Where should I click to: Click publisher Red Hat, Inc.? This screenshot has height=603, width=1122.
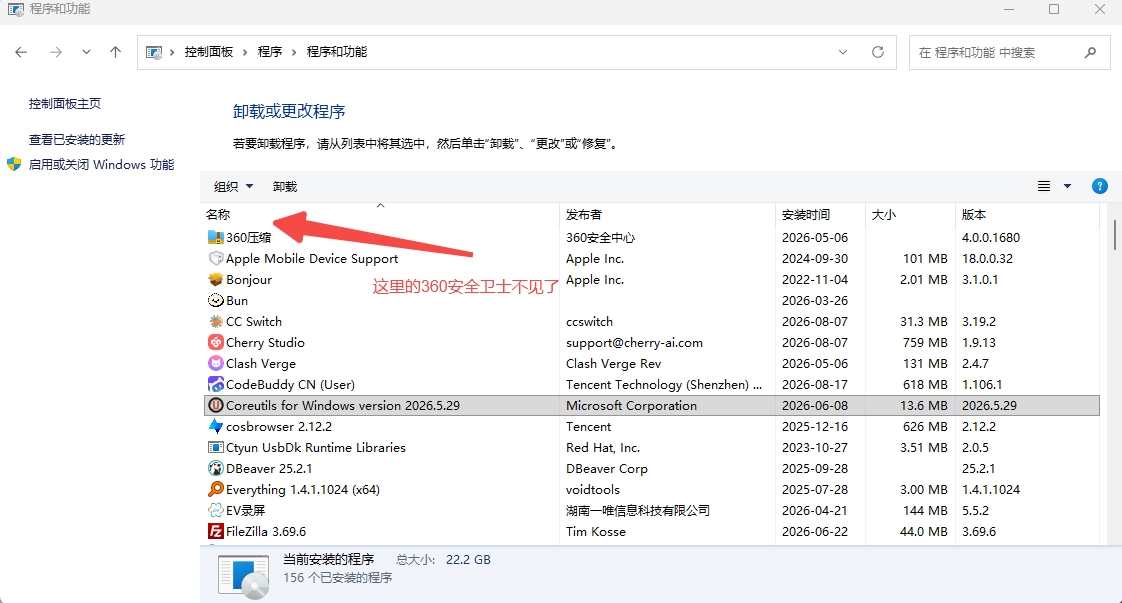(603, 447)
